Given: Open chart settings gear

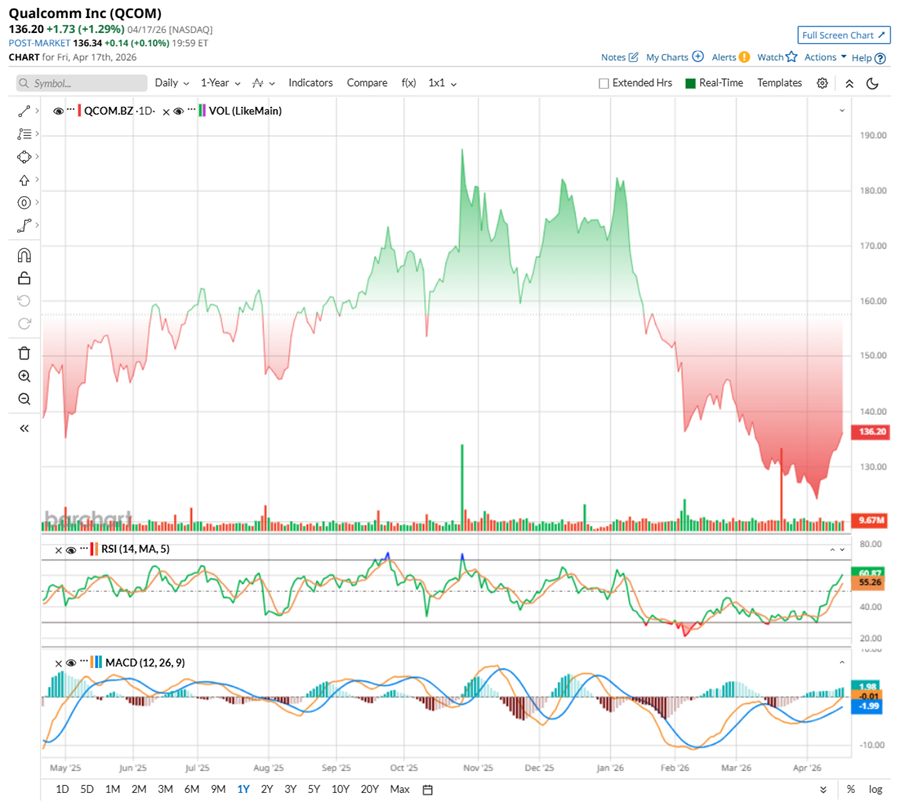Looking at the screenshot, I should 823,83.
